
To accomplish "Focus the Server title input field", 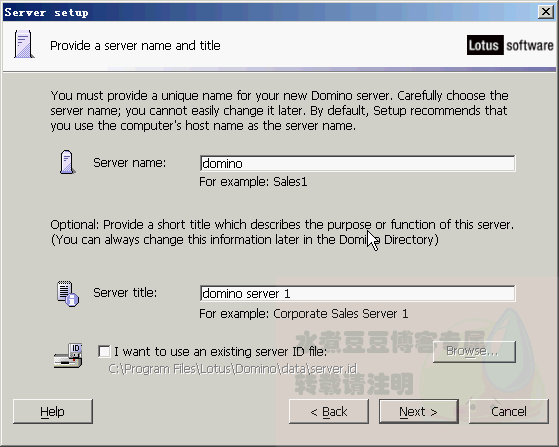I will (x=358, y=293).
